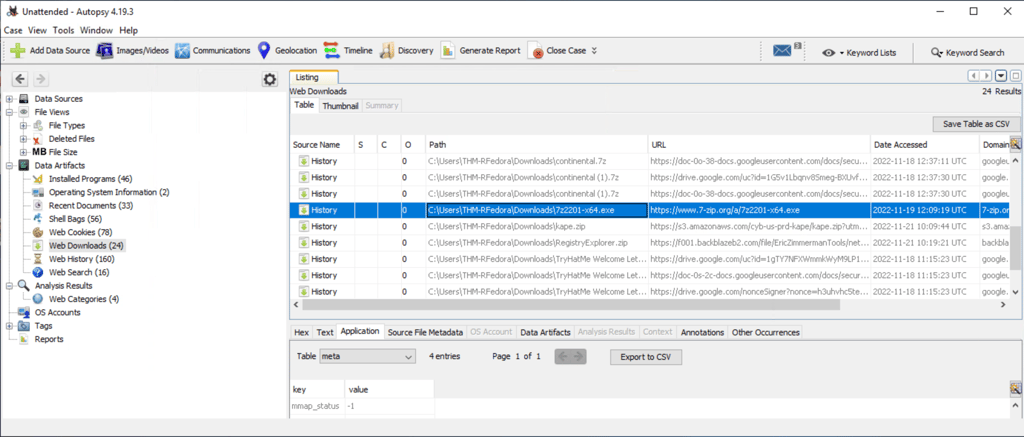Select the Installed Programs (46) node
The height and width of the screenshot is (437, 1024).
(x=90, y=179)
